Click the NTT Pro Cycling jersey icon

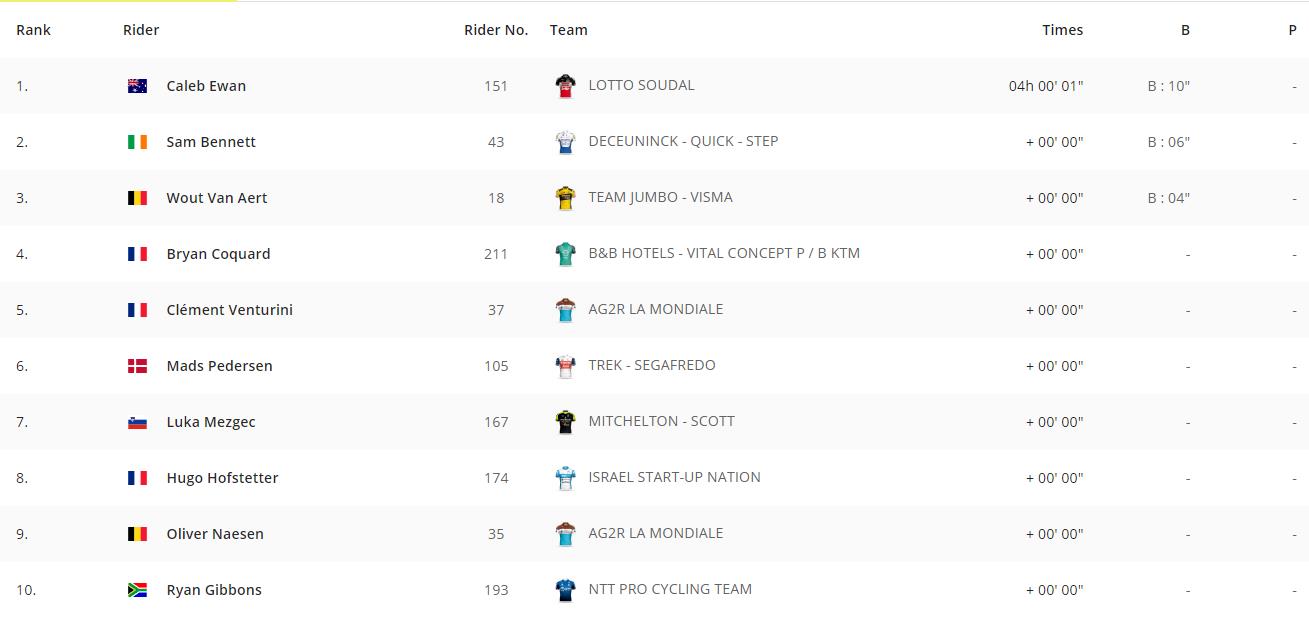[x=565, y=590]
